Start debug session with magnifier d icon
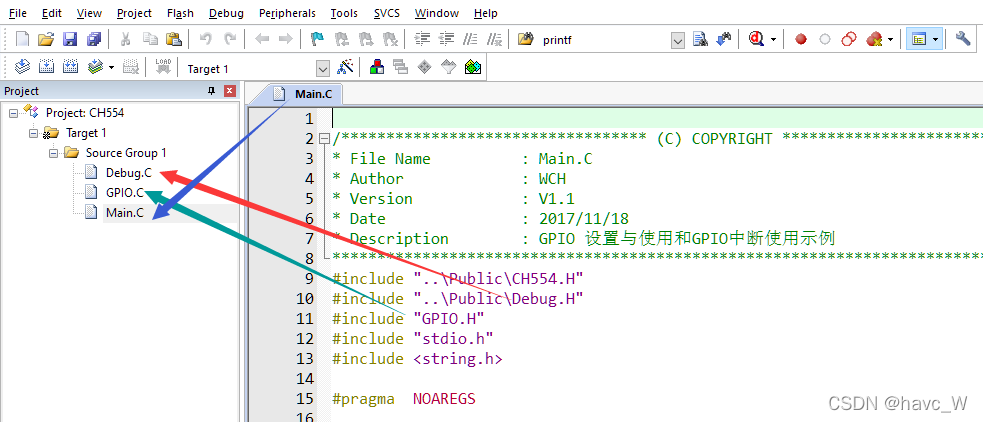Image resolution: width=983 pixels, height=422 pixels. pyautogui.click(x=757, y=40)
